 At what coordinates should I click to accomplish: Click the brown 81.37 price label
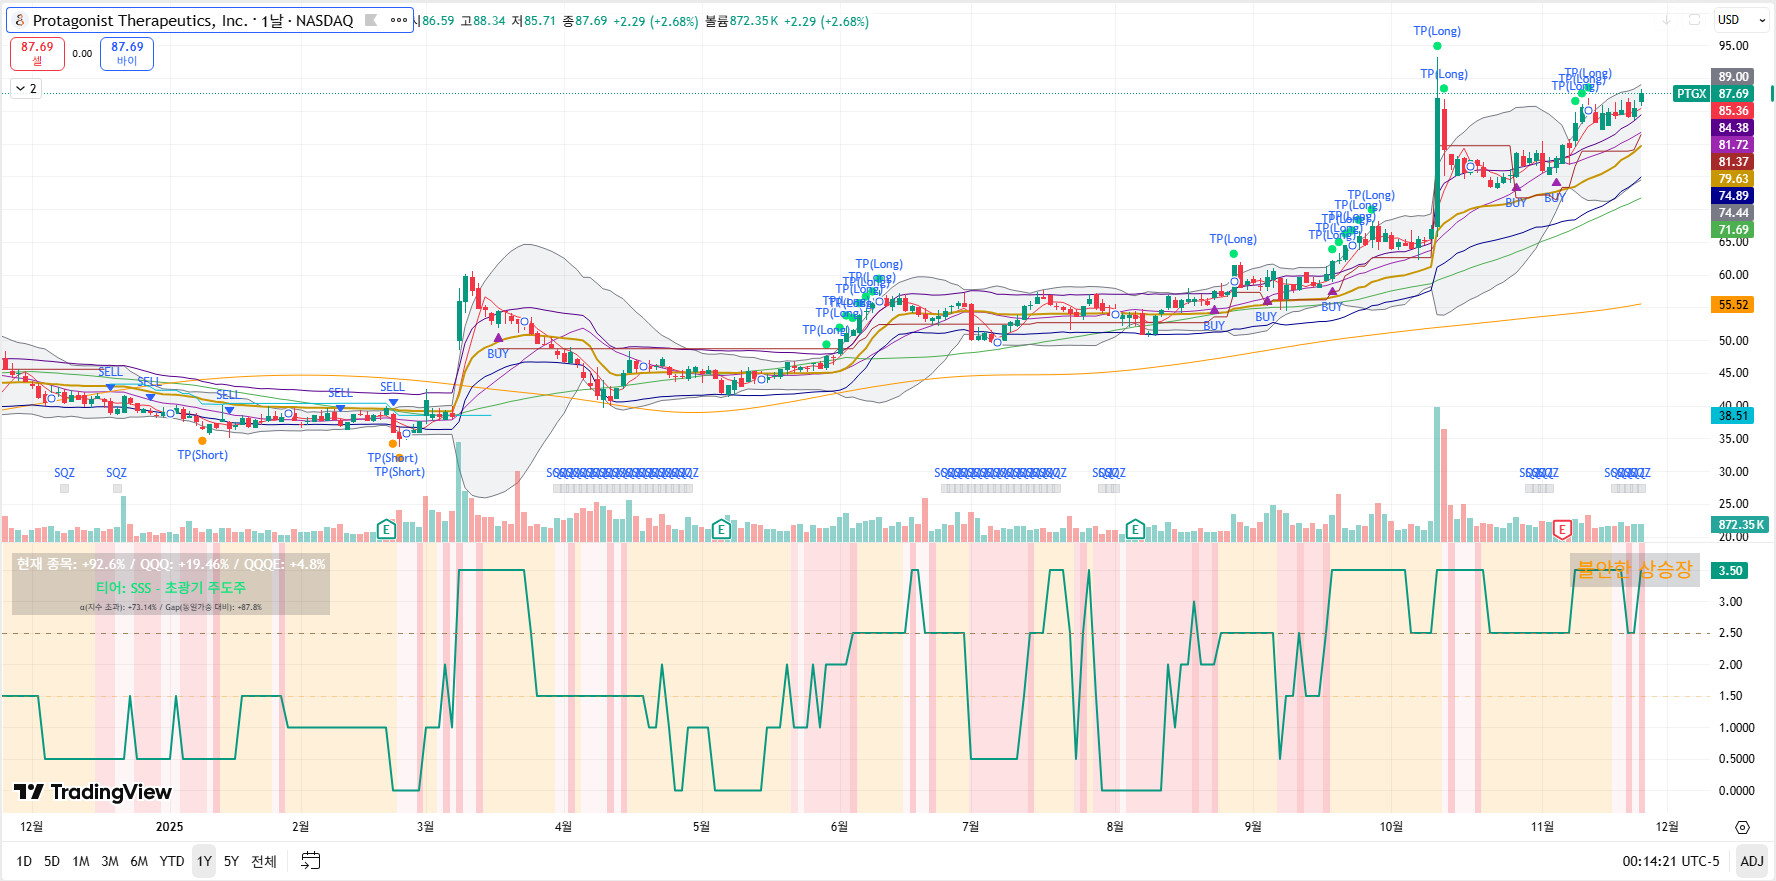(1733, 162)
